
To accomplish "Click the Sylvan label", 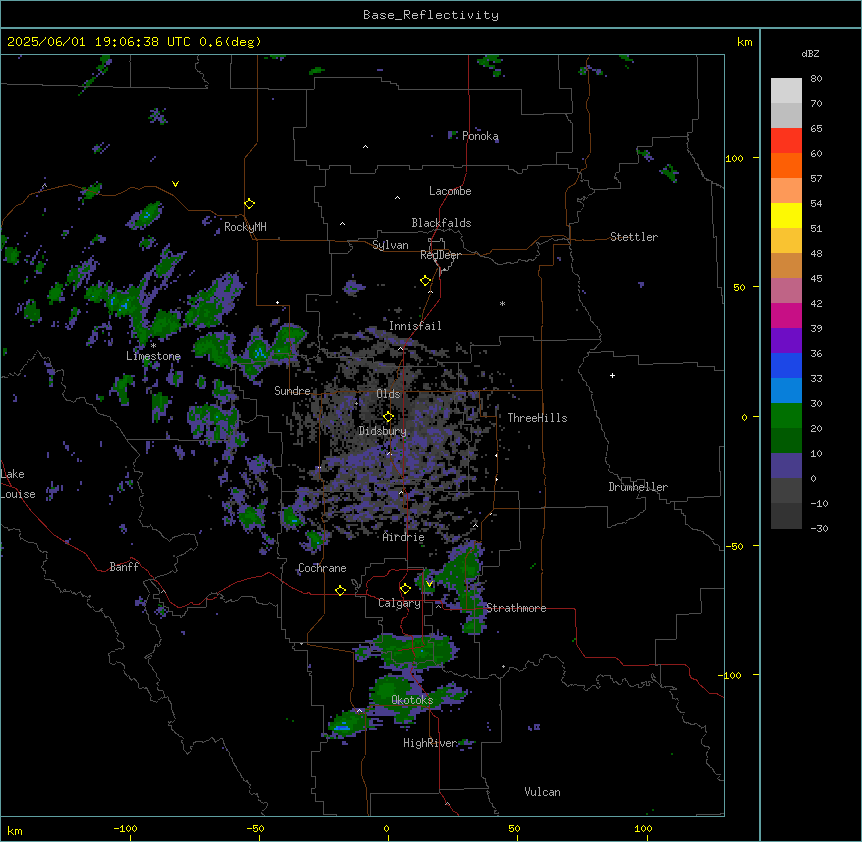I will [390, 245].
